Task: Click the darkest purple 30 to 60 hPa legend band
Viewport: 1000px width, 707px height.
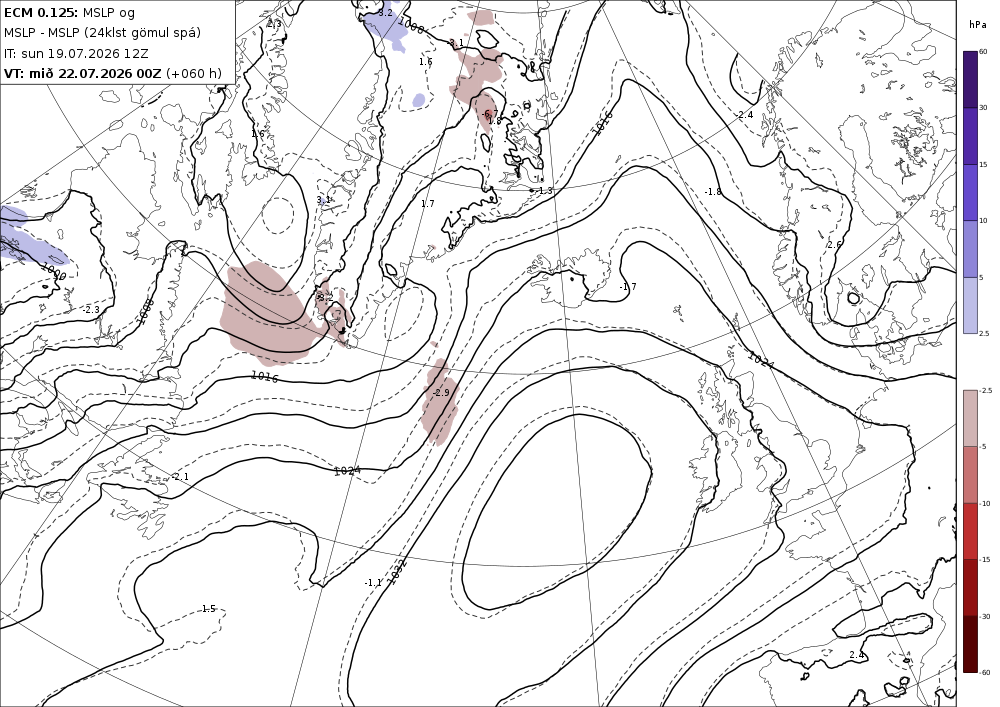Action: [x=970, y=80]
